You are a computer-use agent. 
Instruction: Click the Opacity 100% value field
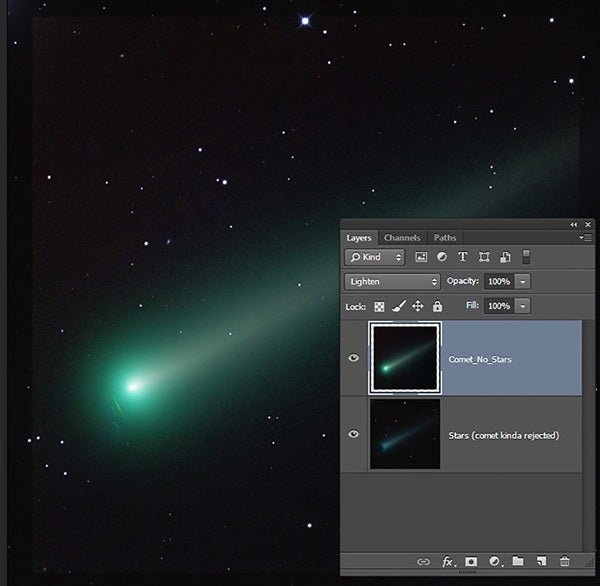click(x=499, y=282)
